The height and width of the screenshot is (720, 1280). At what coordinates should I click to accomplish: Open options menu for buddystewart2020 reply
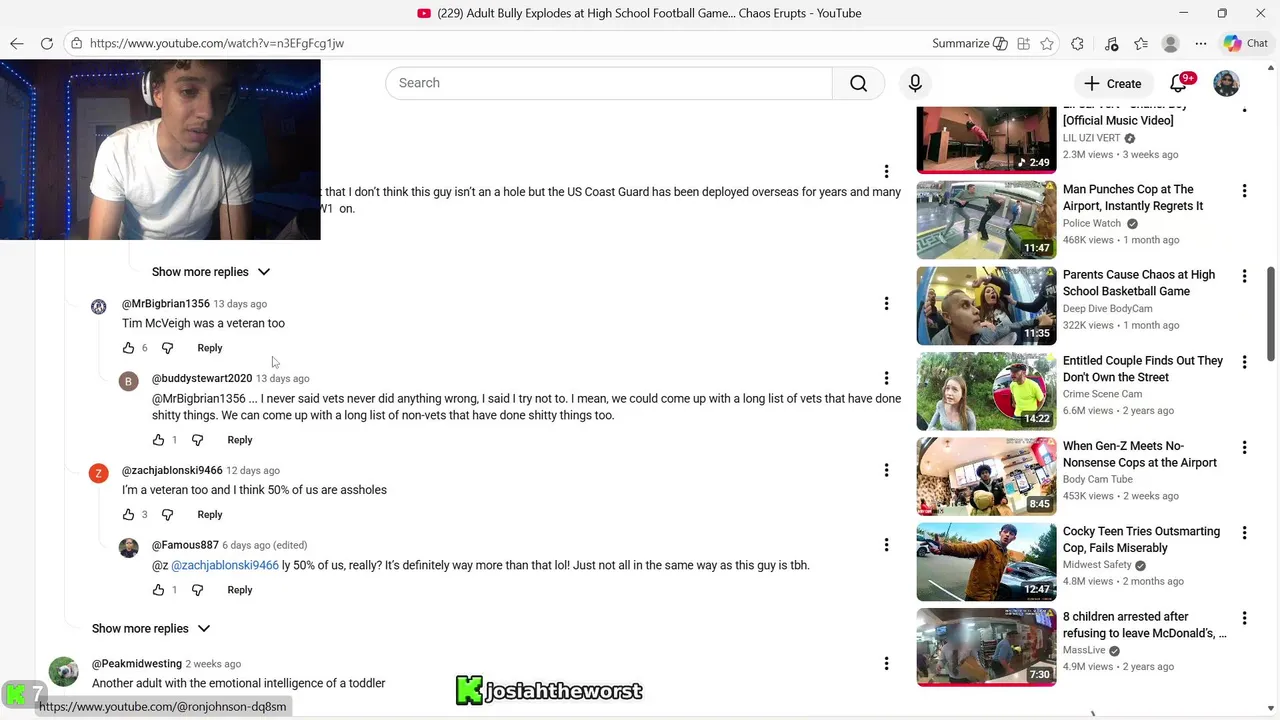(x=886, y=378)
